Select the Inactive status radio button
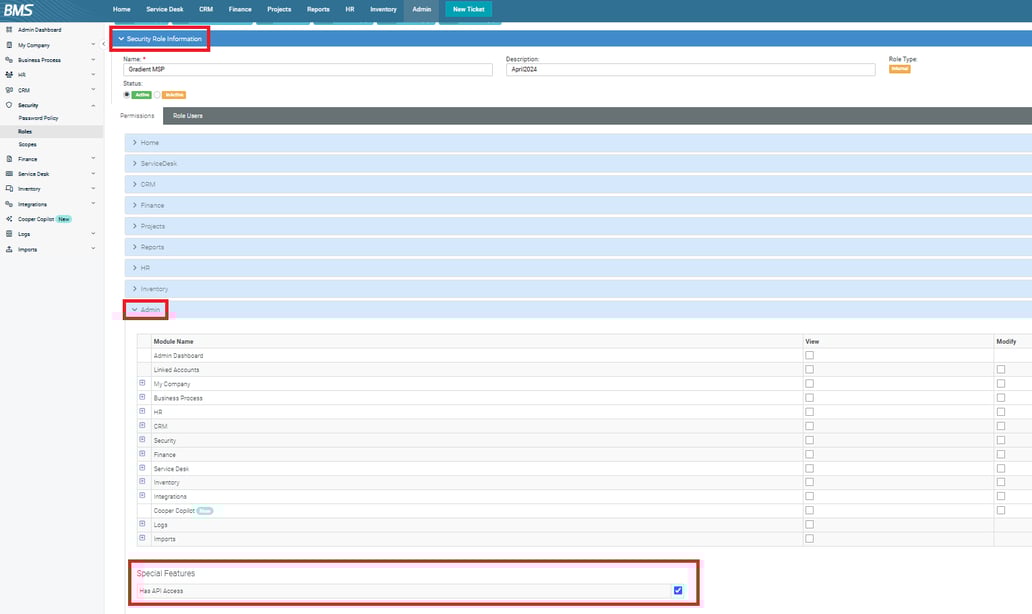 point(158,93)
